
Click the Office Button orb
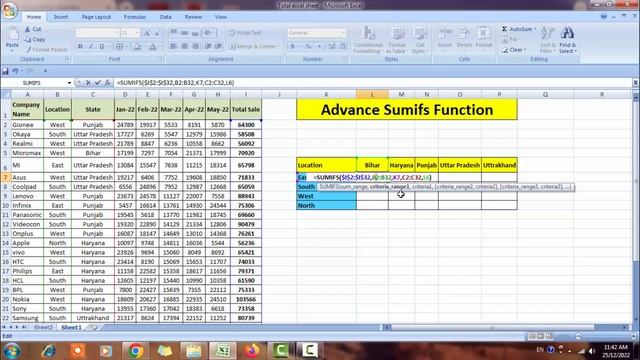(x=9, y=10)
